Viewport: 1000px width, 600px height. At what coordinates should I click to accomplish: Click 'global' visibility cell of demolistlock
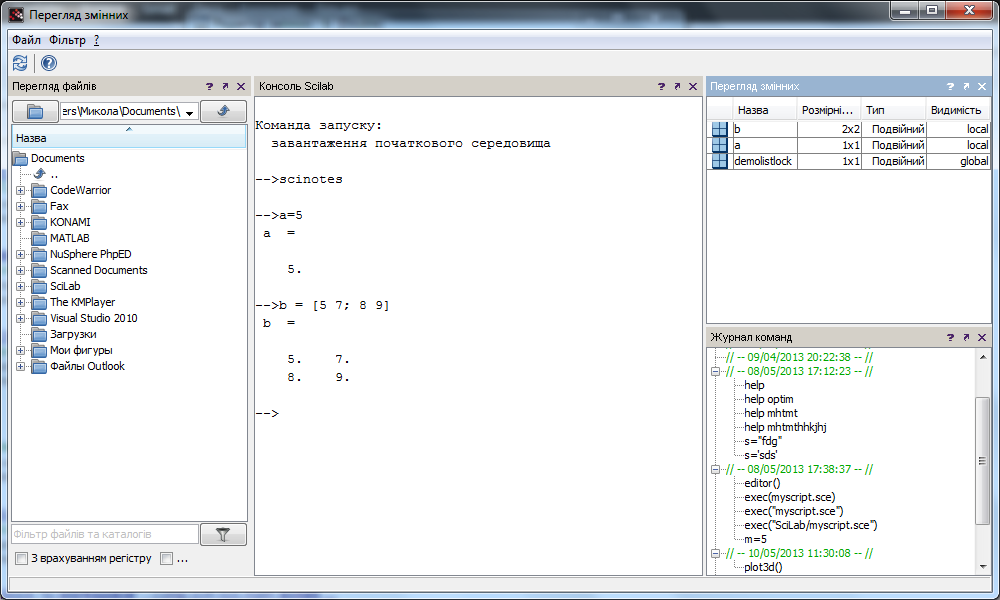pyautogui.click(x=958, y=161)
